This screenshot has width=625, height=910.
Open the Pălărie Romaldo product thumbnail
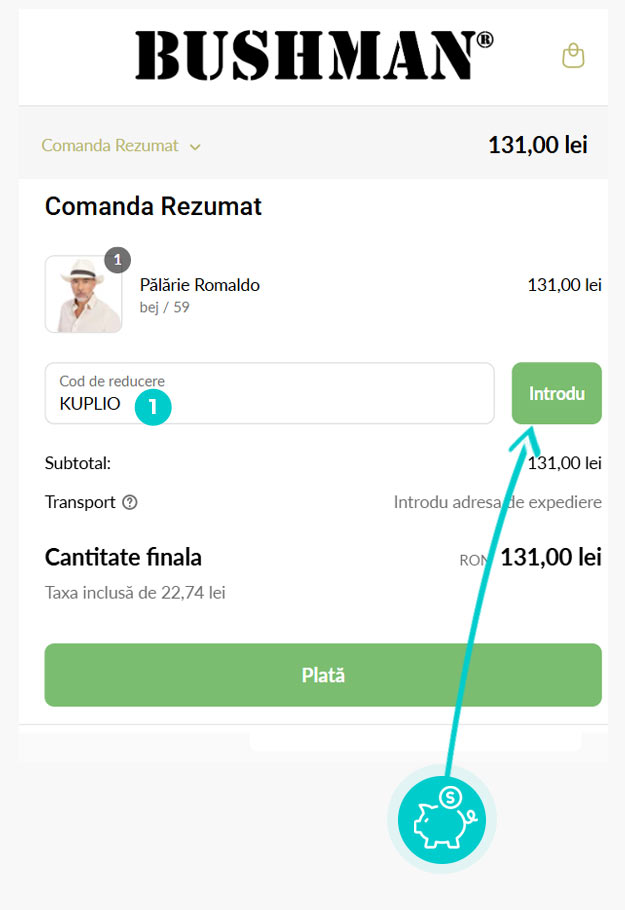[x=83, y=294]
